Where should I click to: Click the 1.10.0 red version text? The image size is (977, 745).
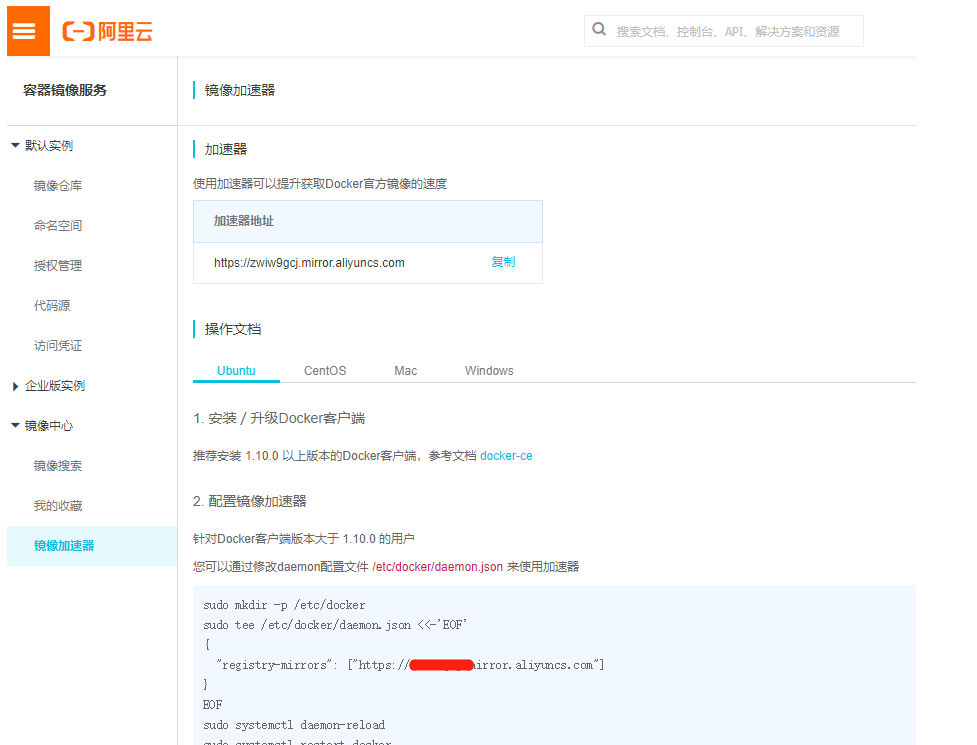point(262,456)
